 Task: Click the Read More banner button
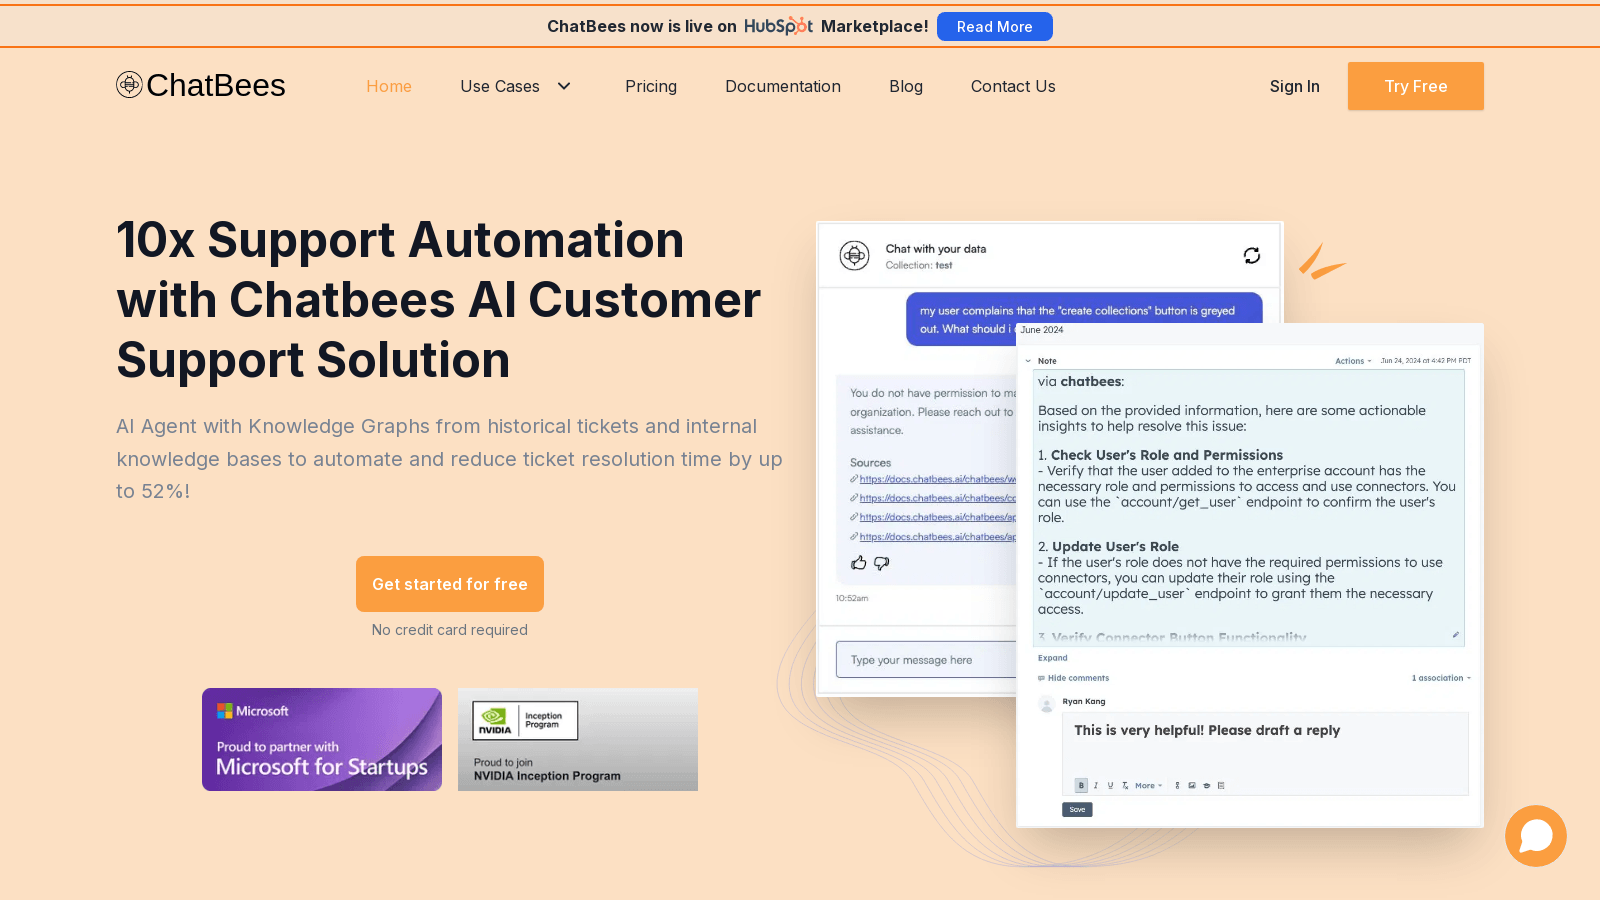tap(994, 27)
